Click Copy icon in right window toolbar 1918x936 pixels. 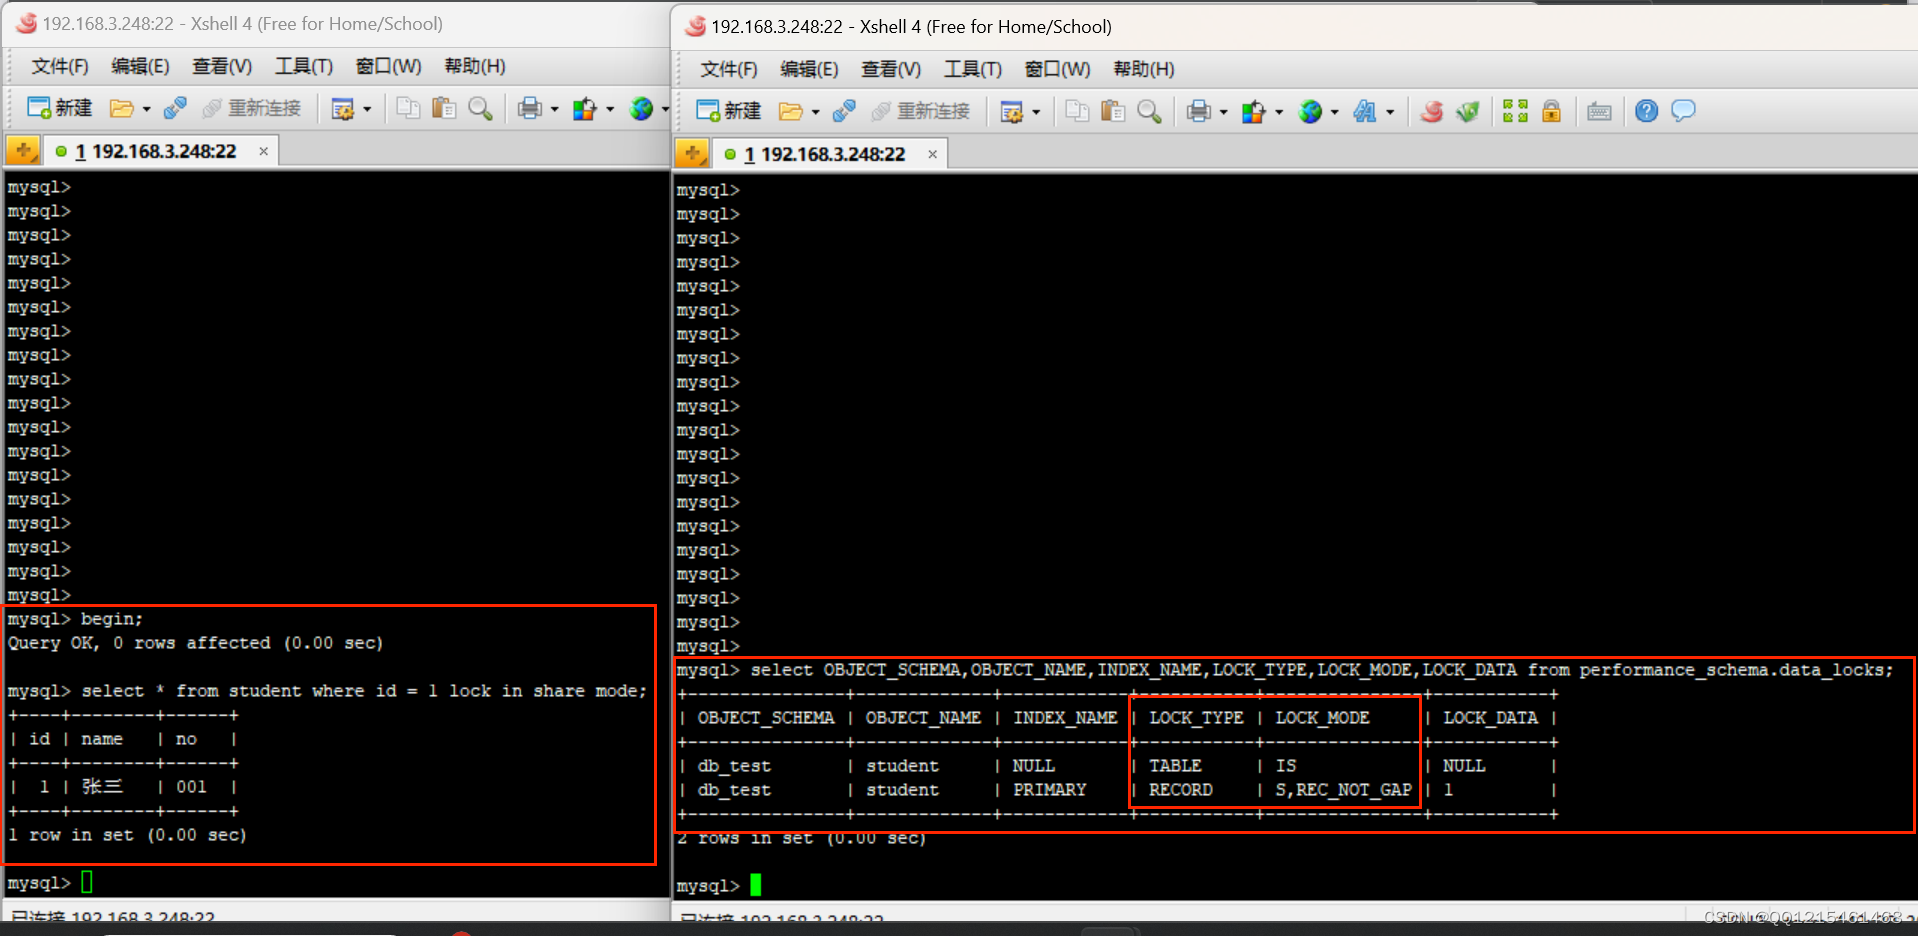click(x=1077, y=111)
